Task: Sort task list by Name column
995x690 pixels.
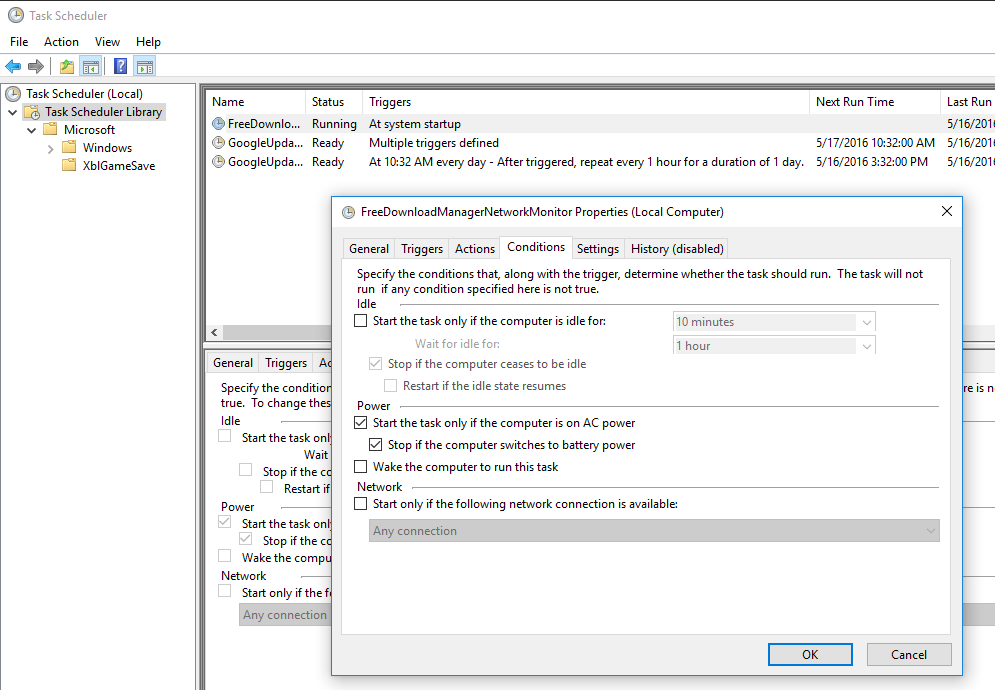Action: (x=256, y=102)
